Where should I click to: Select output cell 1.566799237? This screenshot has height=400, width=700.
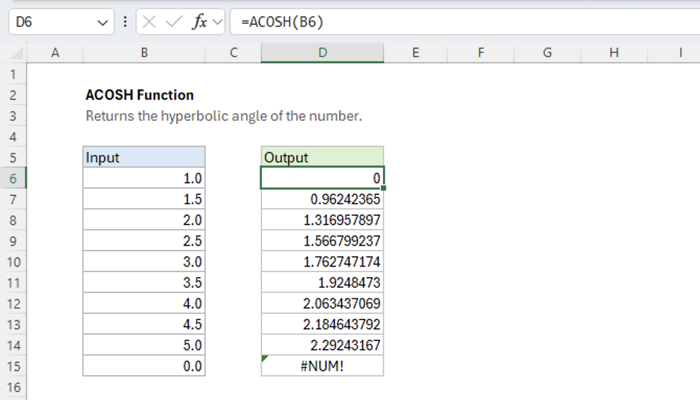coord(322,241)
